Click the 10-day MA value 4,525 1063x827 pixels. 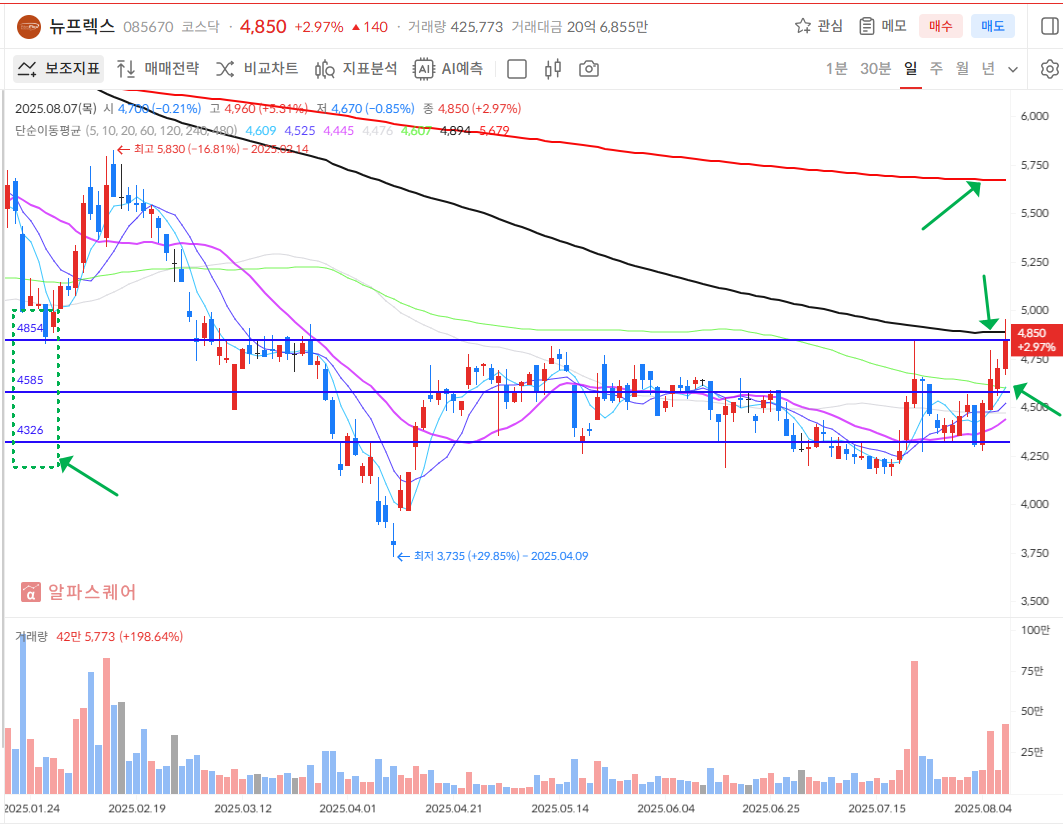300,130
